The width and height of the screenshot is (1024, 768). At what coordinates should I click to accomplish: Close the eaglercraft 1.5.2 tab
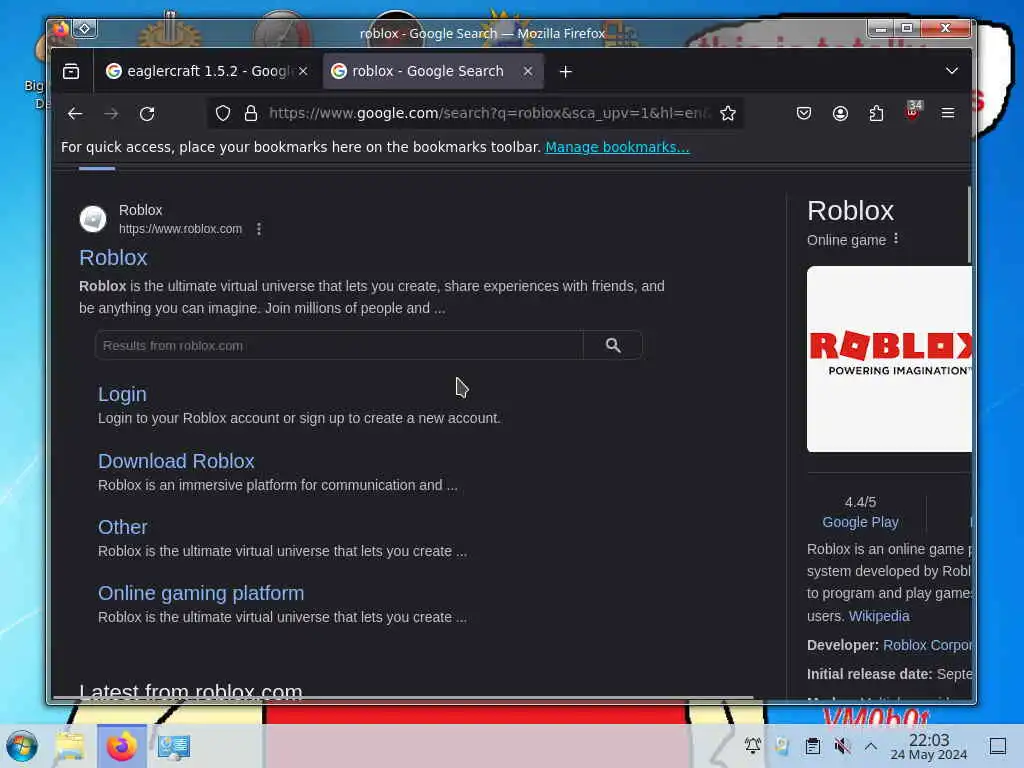303,71
